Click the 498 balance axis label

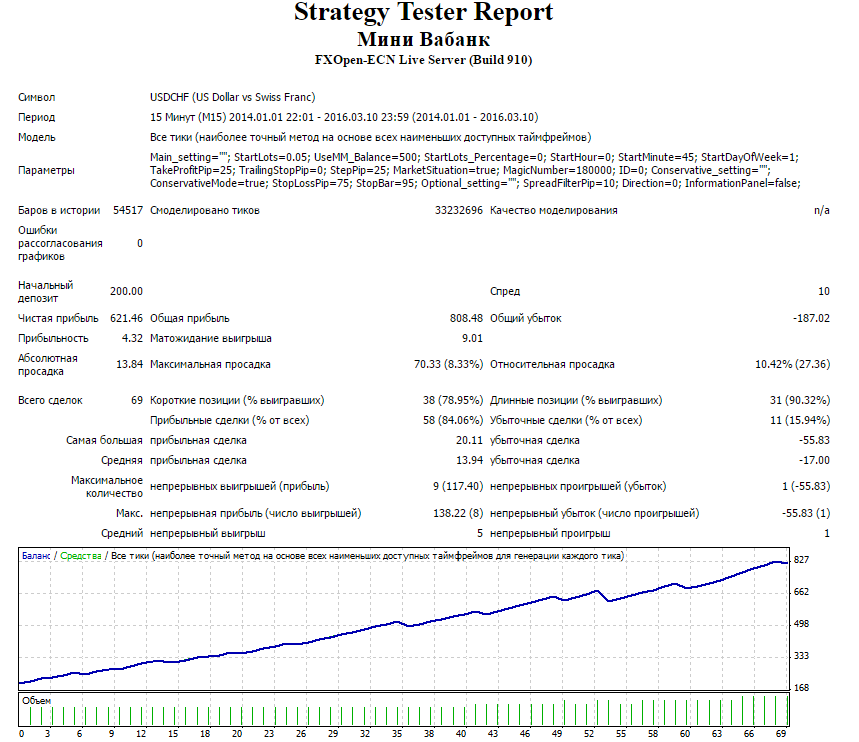(x=801, y=624)
